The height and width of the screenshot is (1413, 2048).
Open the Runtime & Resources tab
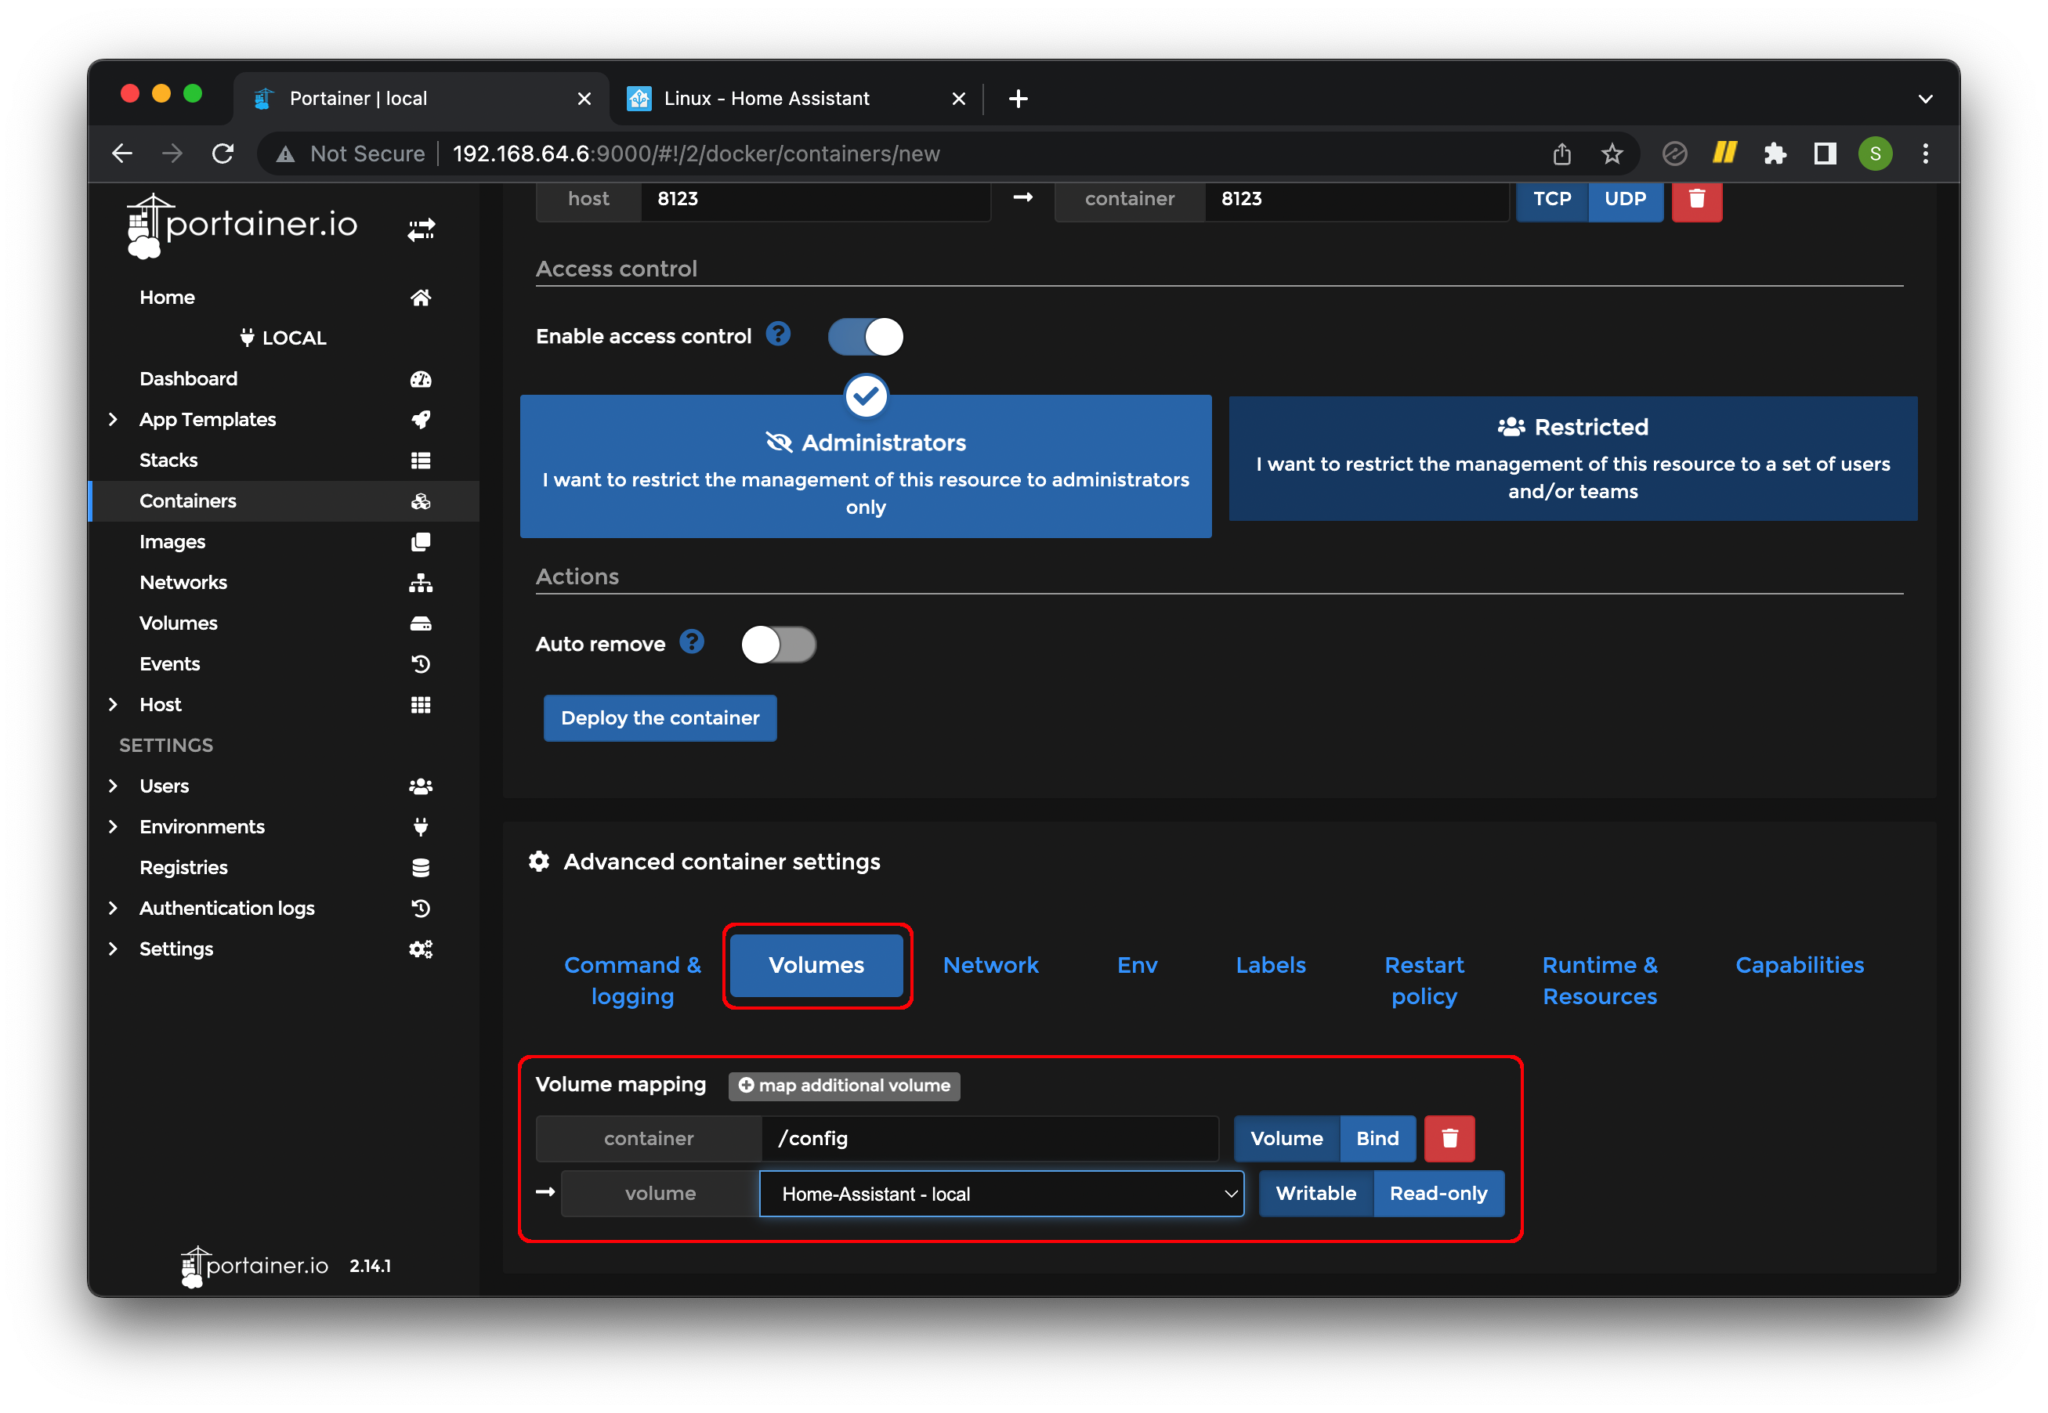pyautogui.click(x=1599, y=980)
